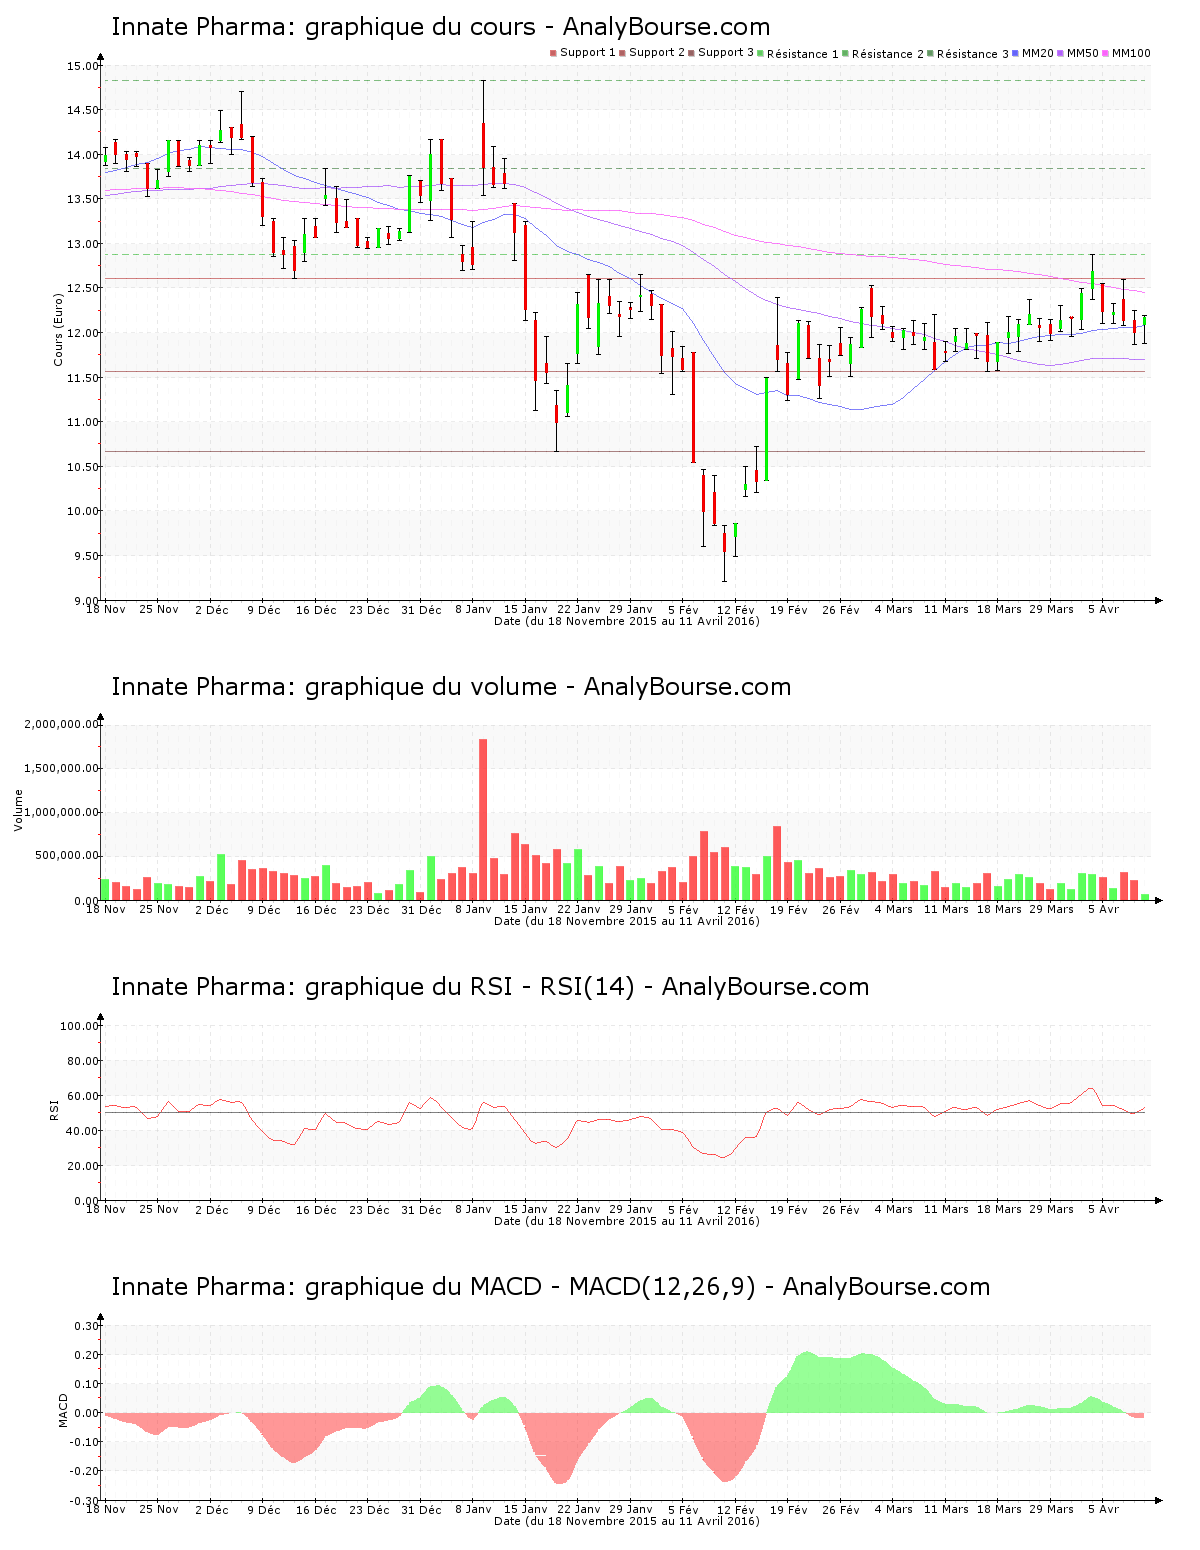Click the 10.50 price axis value
Screen dimensions: 1200x1550
point(82,467)
